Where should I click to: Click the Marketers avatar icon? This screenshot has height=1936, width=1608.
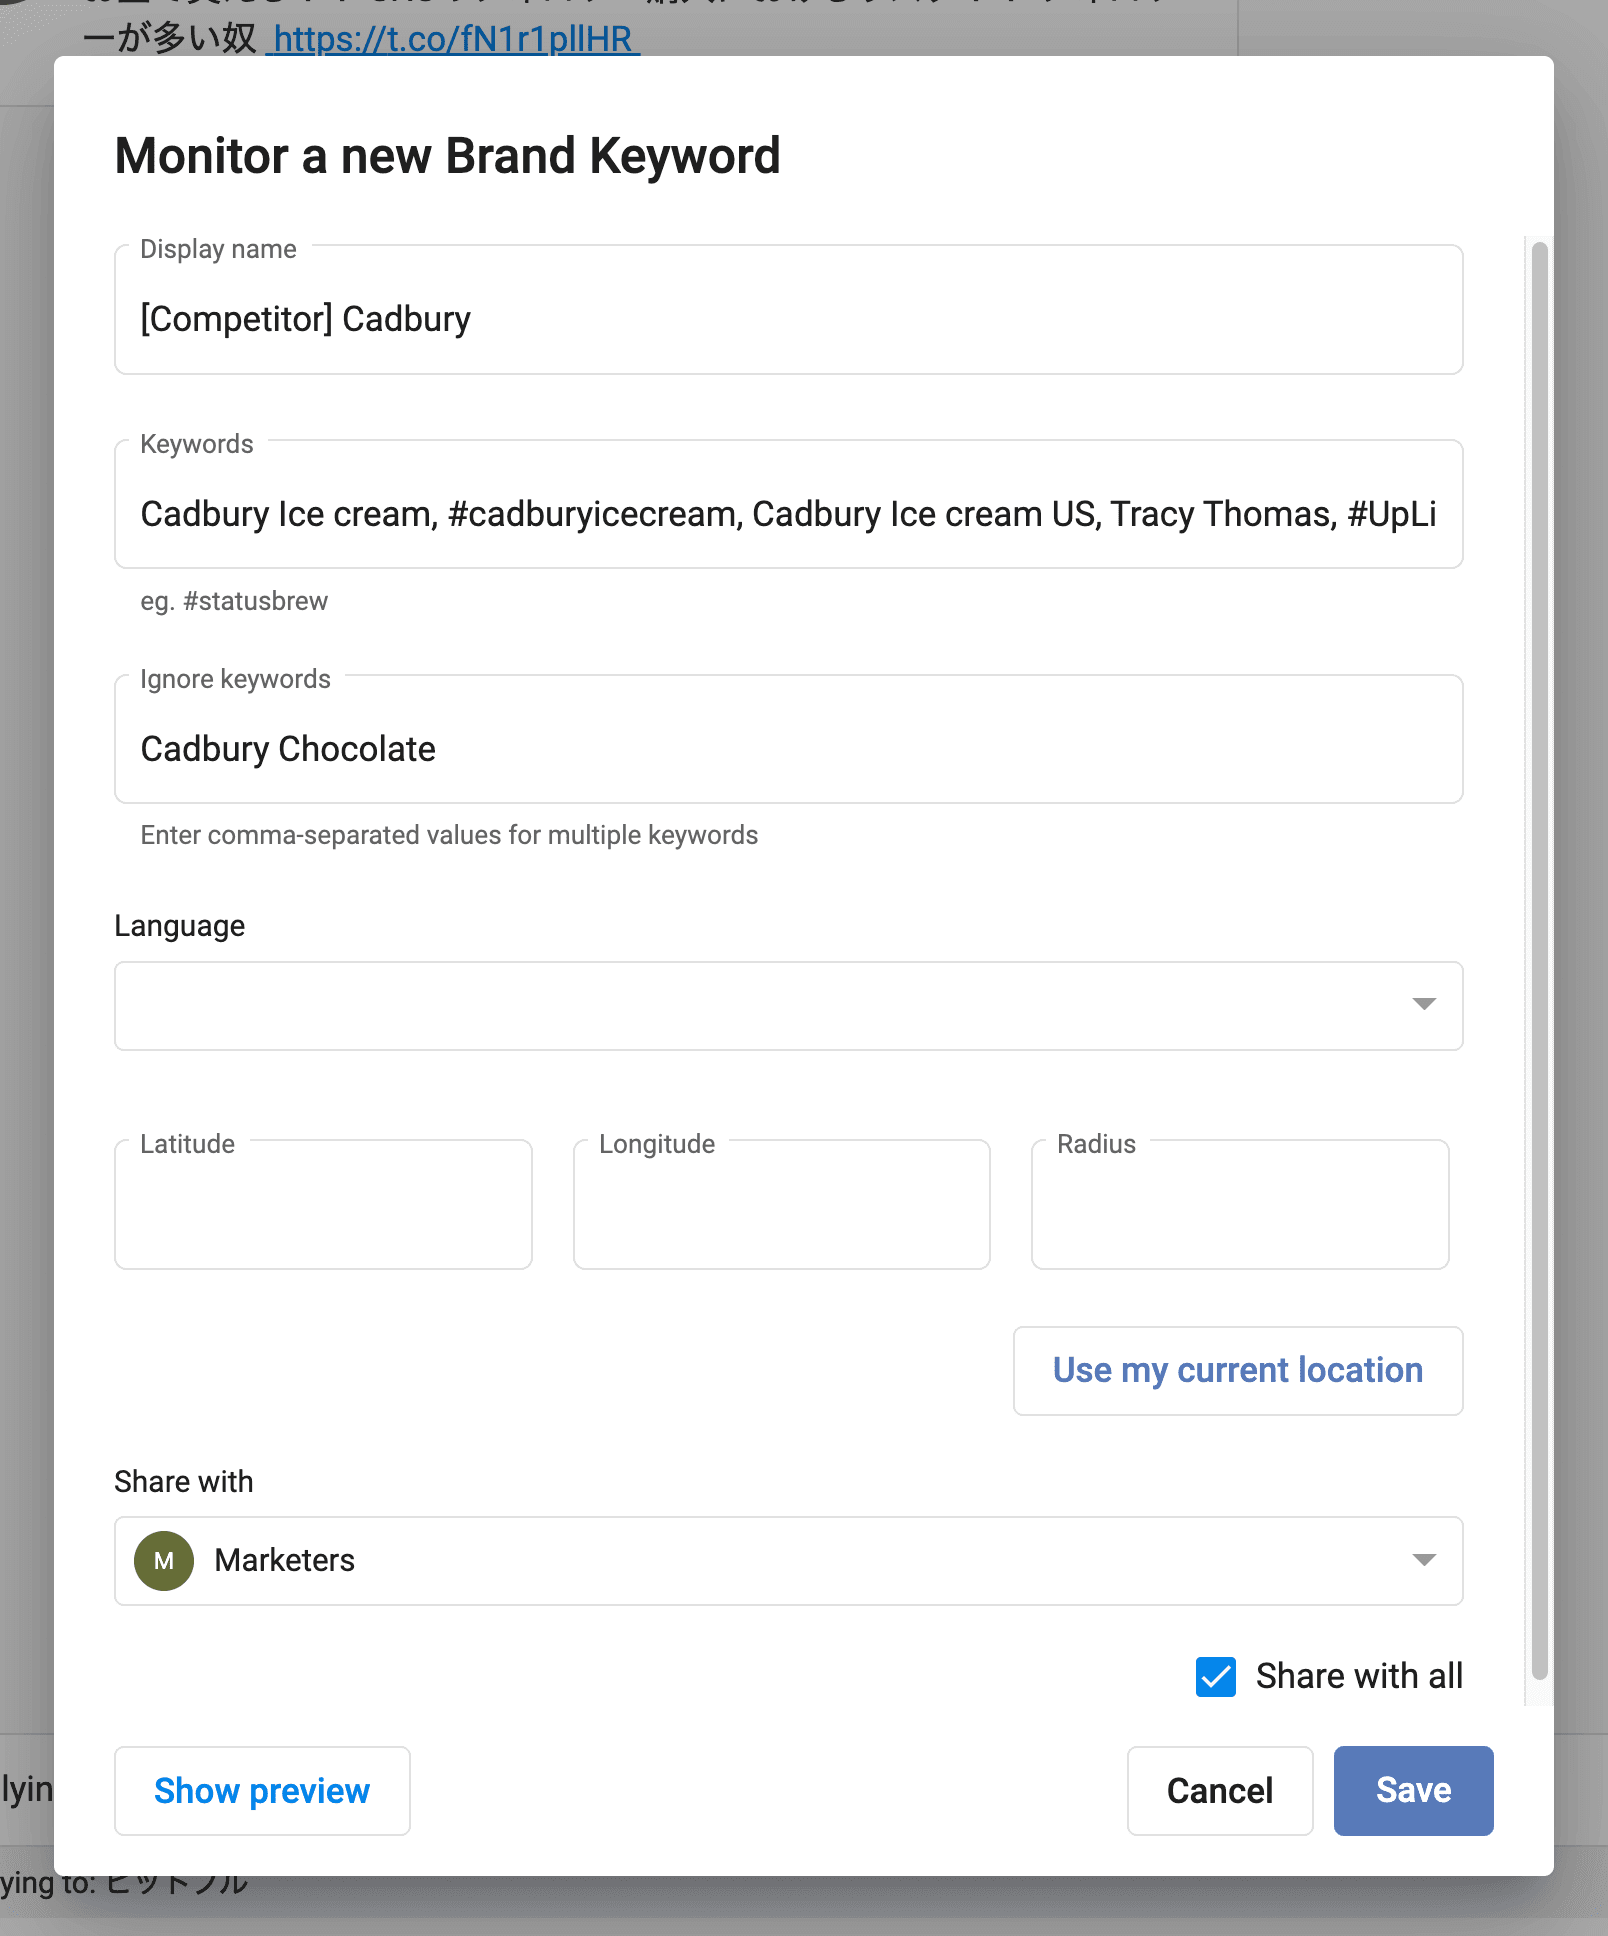coord(164,1561)
